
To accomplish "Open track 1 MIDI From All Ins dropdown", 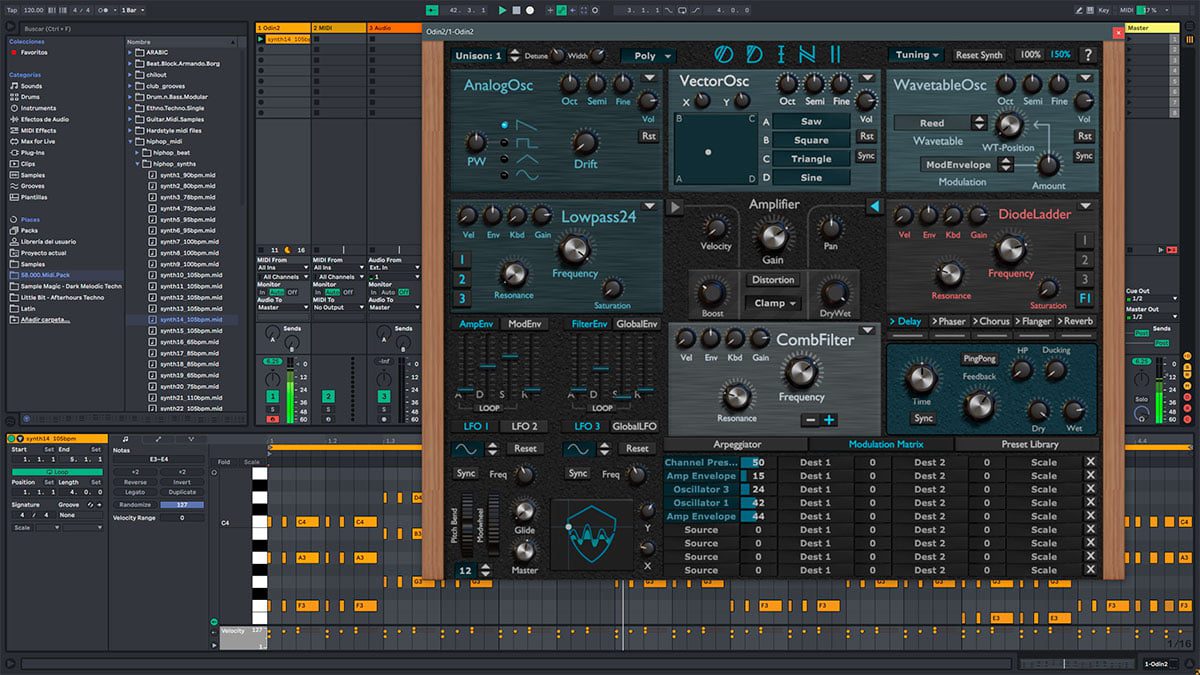I will point(281,268).
